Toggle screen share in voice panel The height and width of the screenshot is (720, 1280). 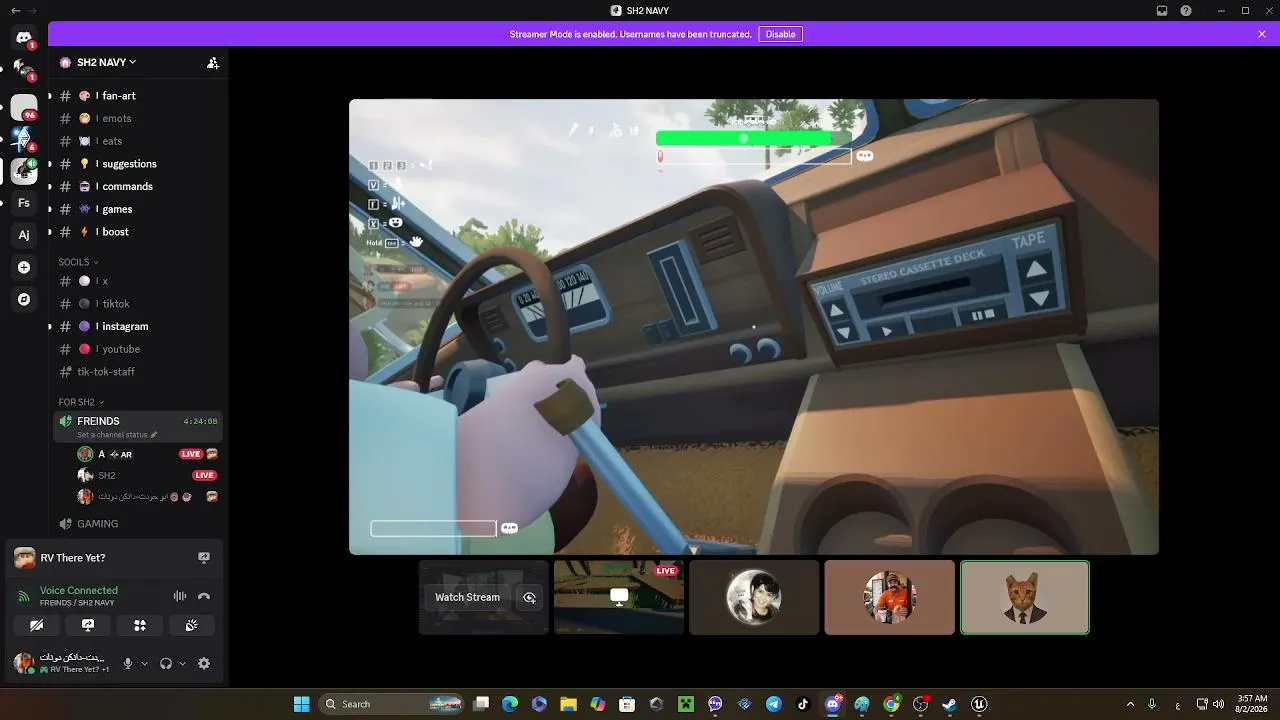[x=88, y=625]
